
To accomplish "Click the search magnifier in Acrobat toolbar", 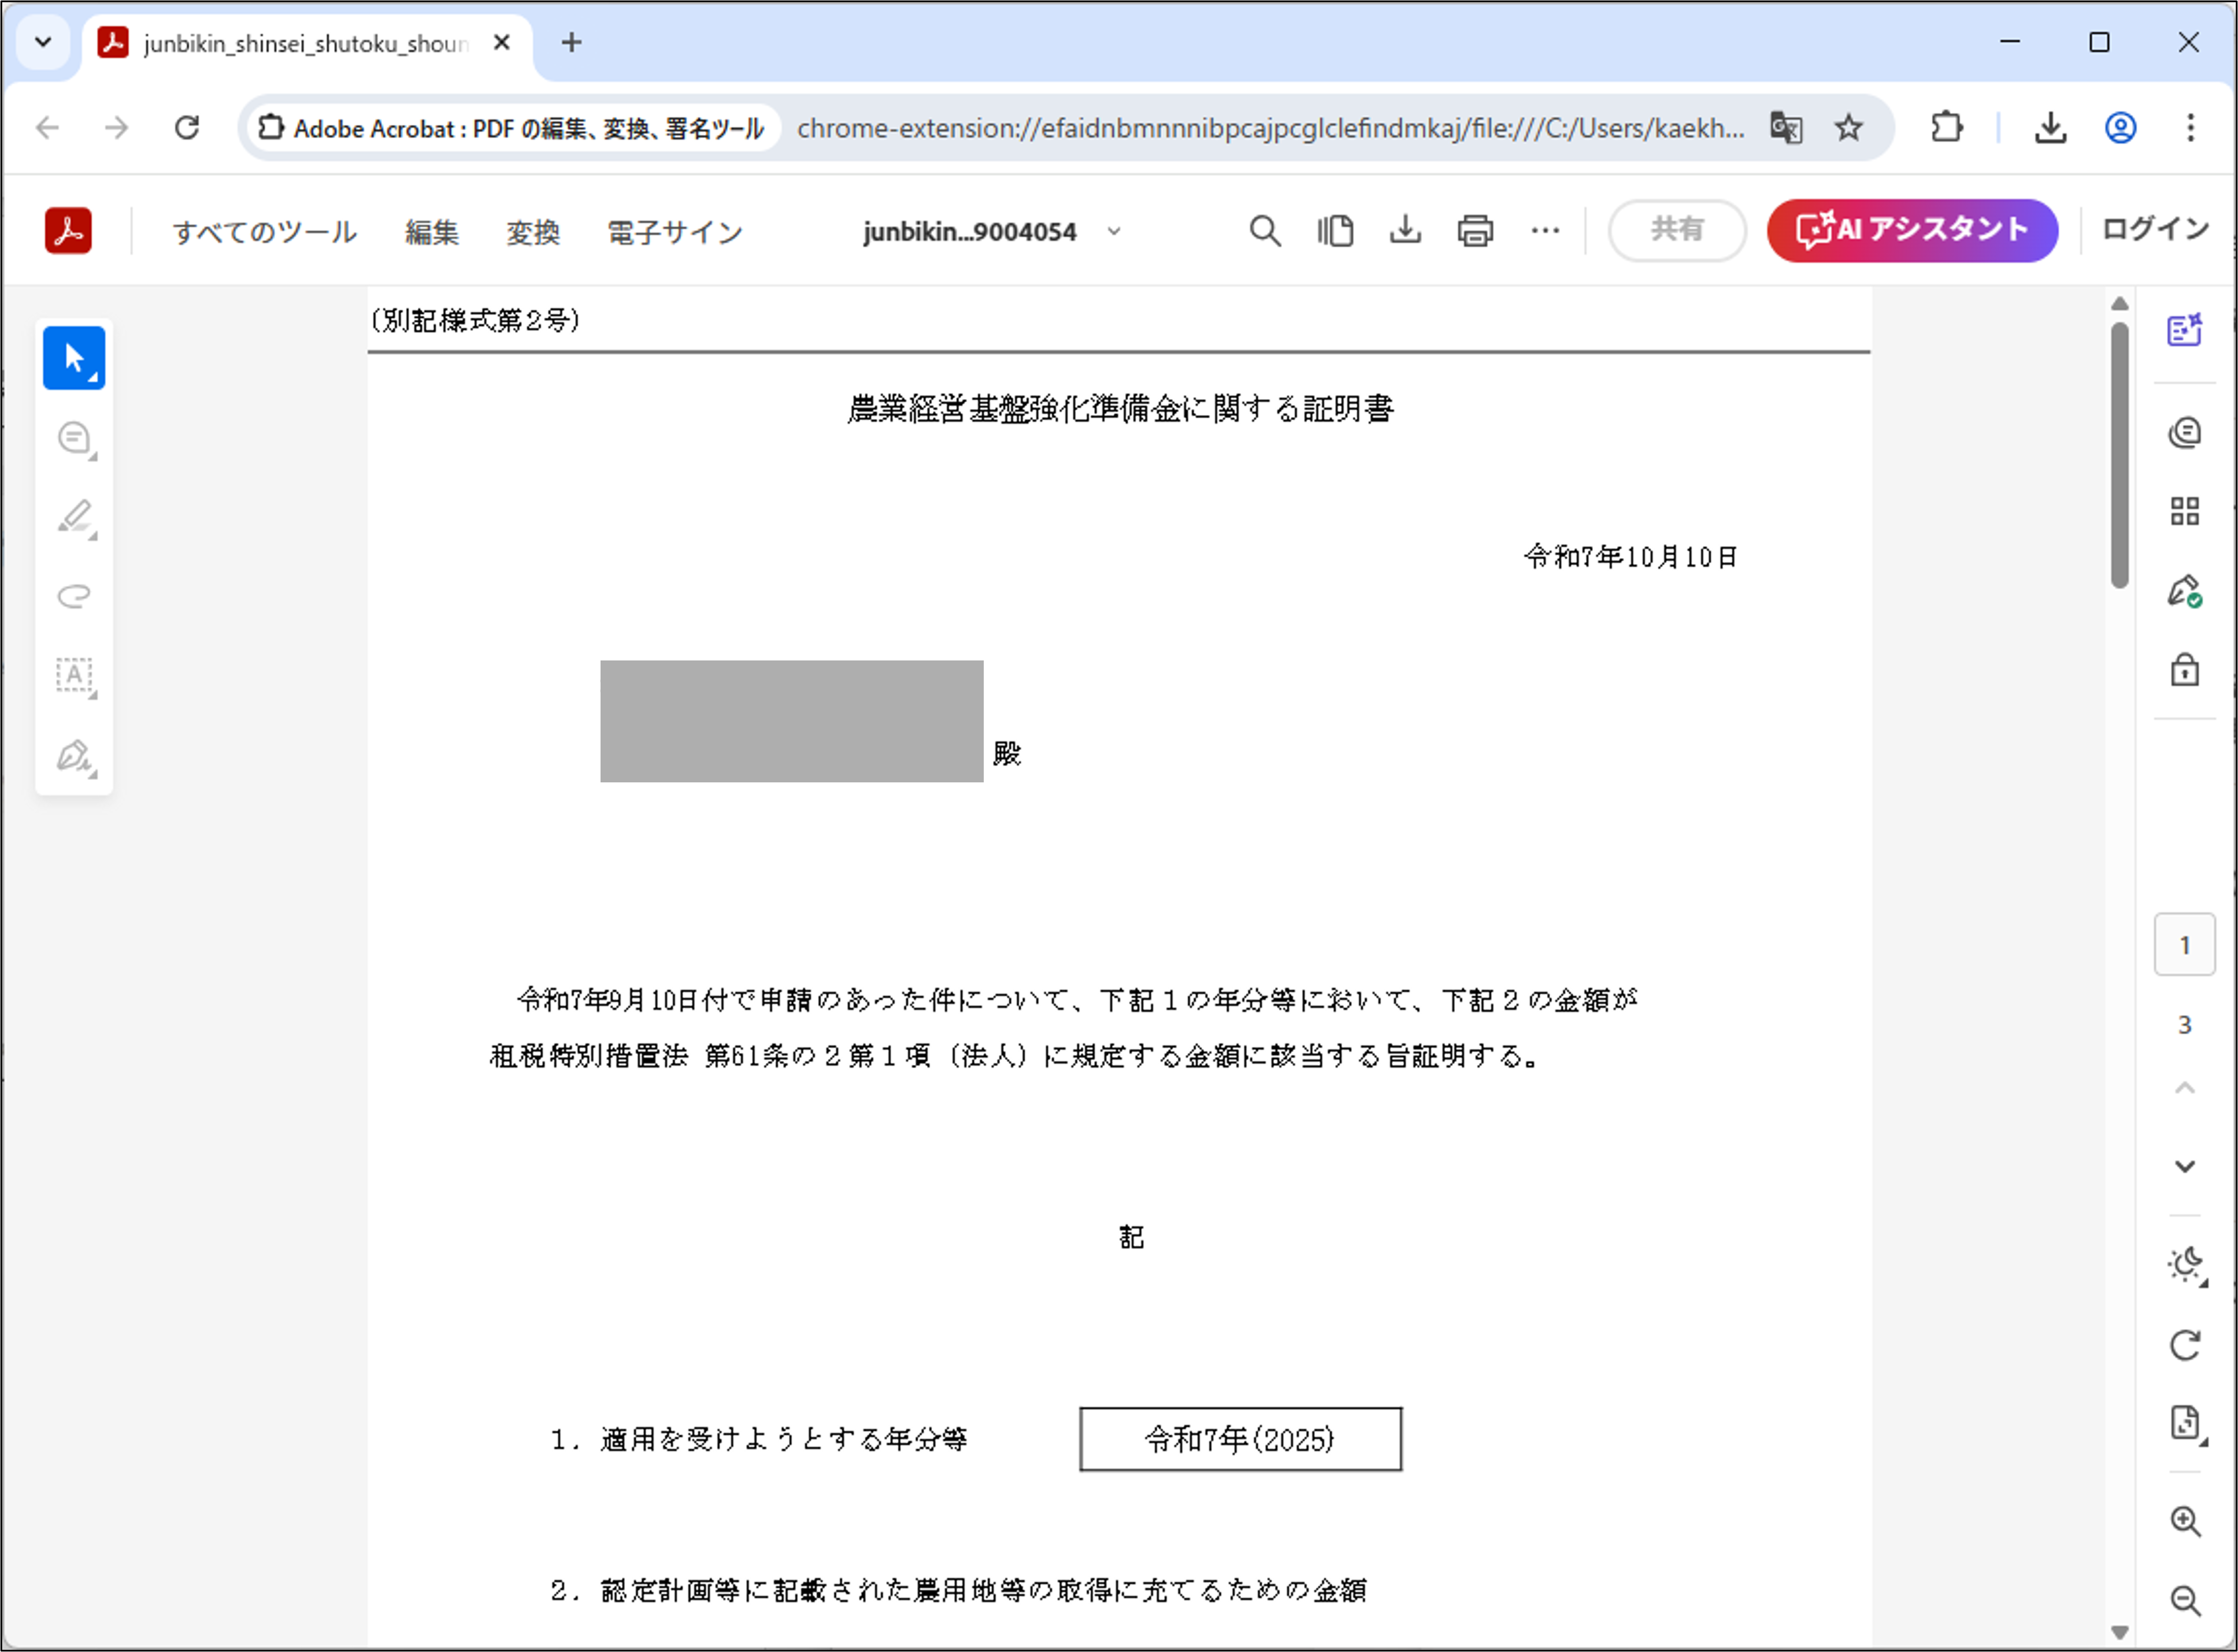I will pos(1264,231).
